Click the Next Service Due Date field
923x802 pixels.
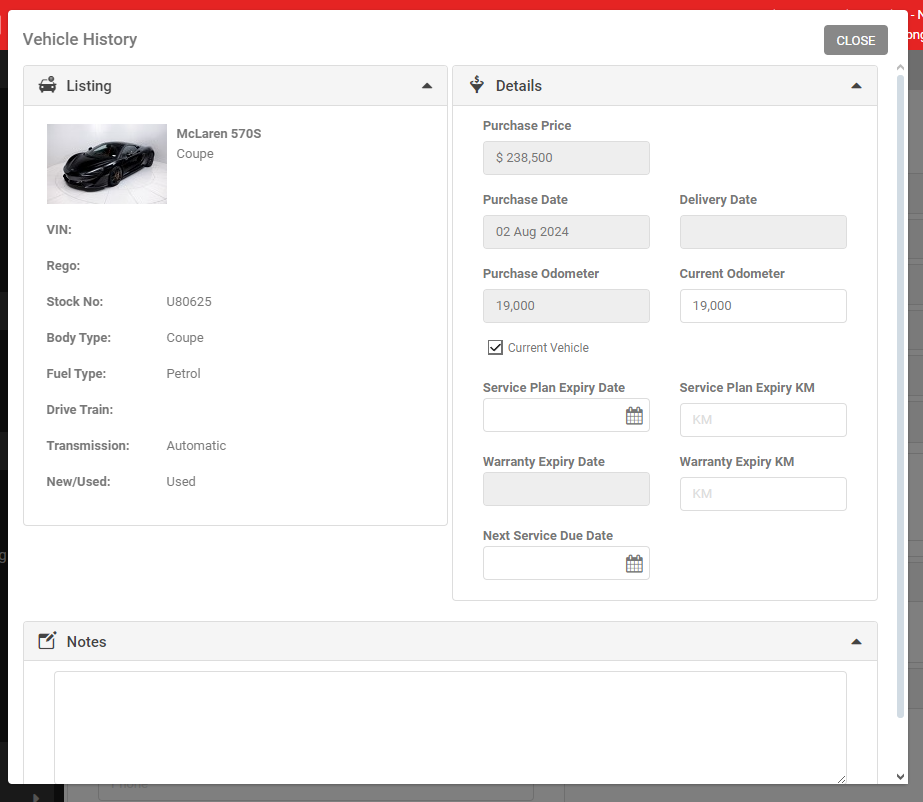coord(553,564)
